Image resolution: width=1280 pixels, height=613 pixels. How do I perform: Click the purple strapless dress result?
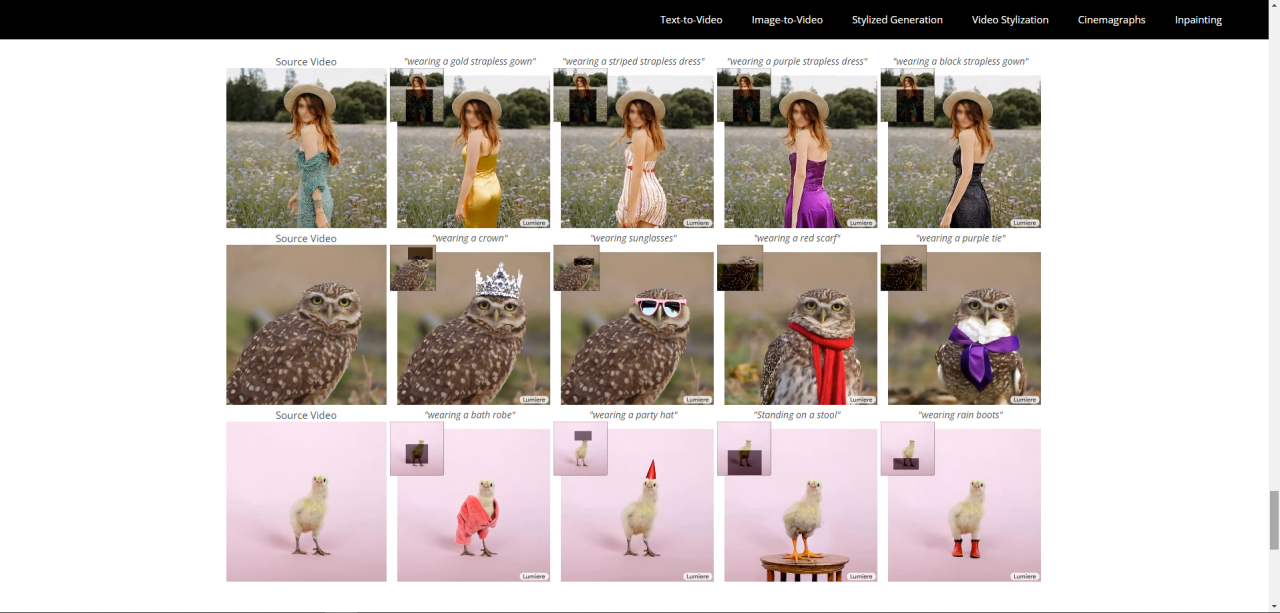[x=797, y=148]
